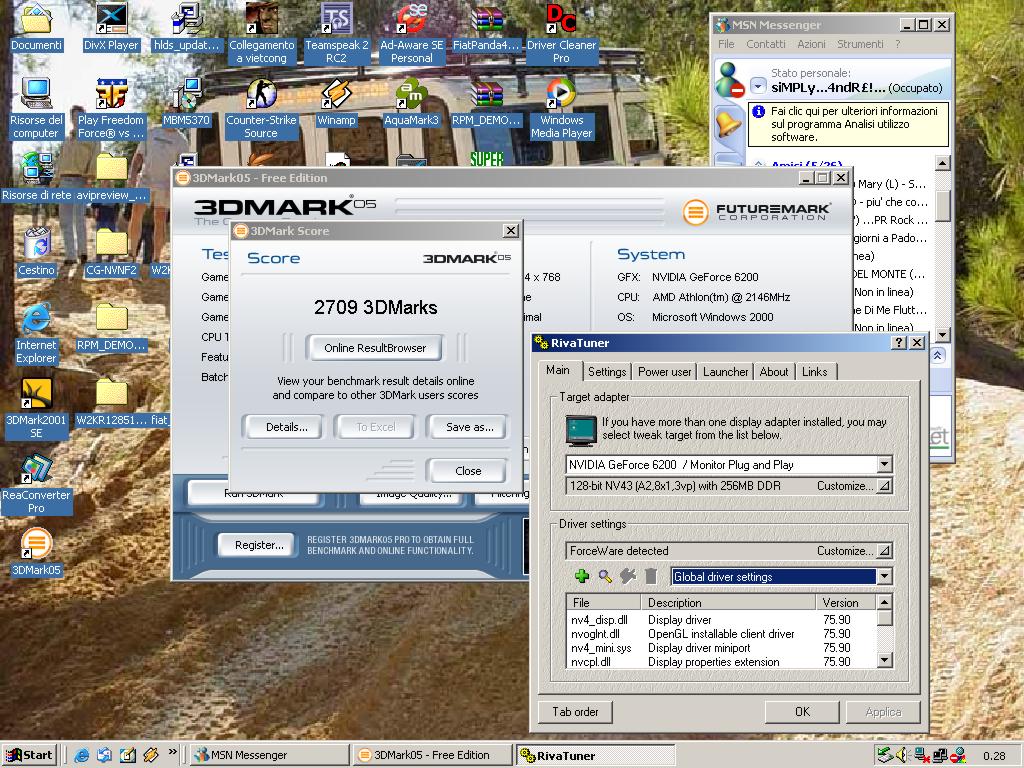Click the Tab order button in RivaTuner
This screenshot has width=1024, height=768.
coord(575,712)
